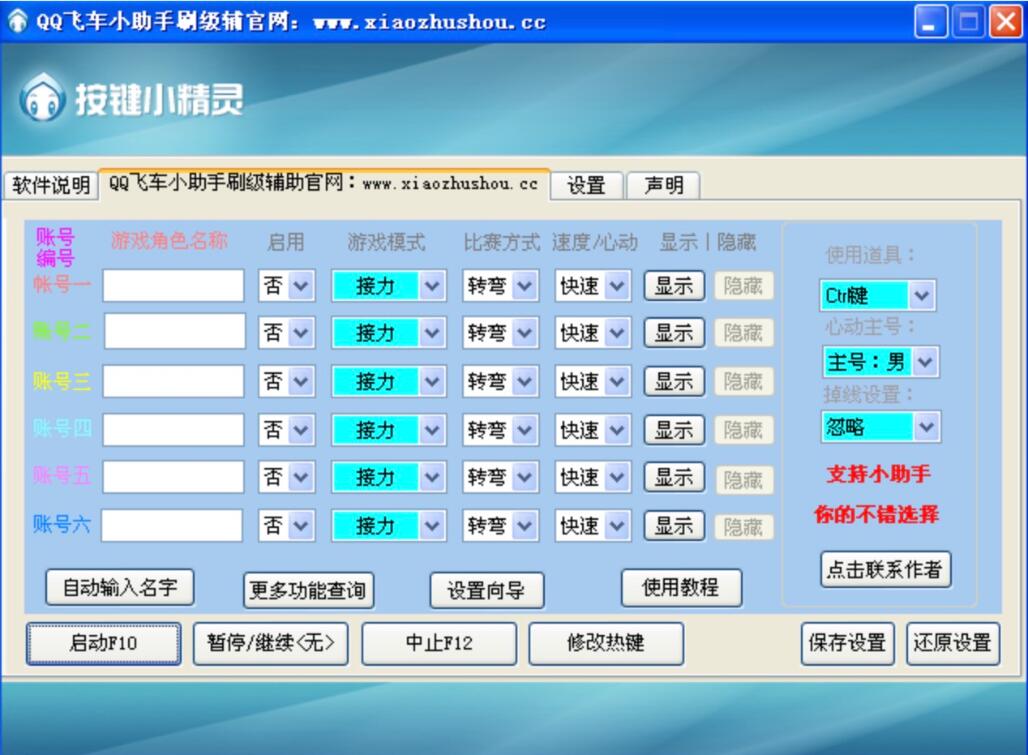Click the 还原设置 button

(953, 644)
